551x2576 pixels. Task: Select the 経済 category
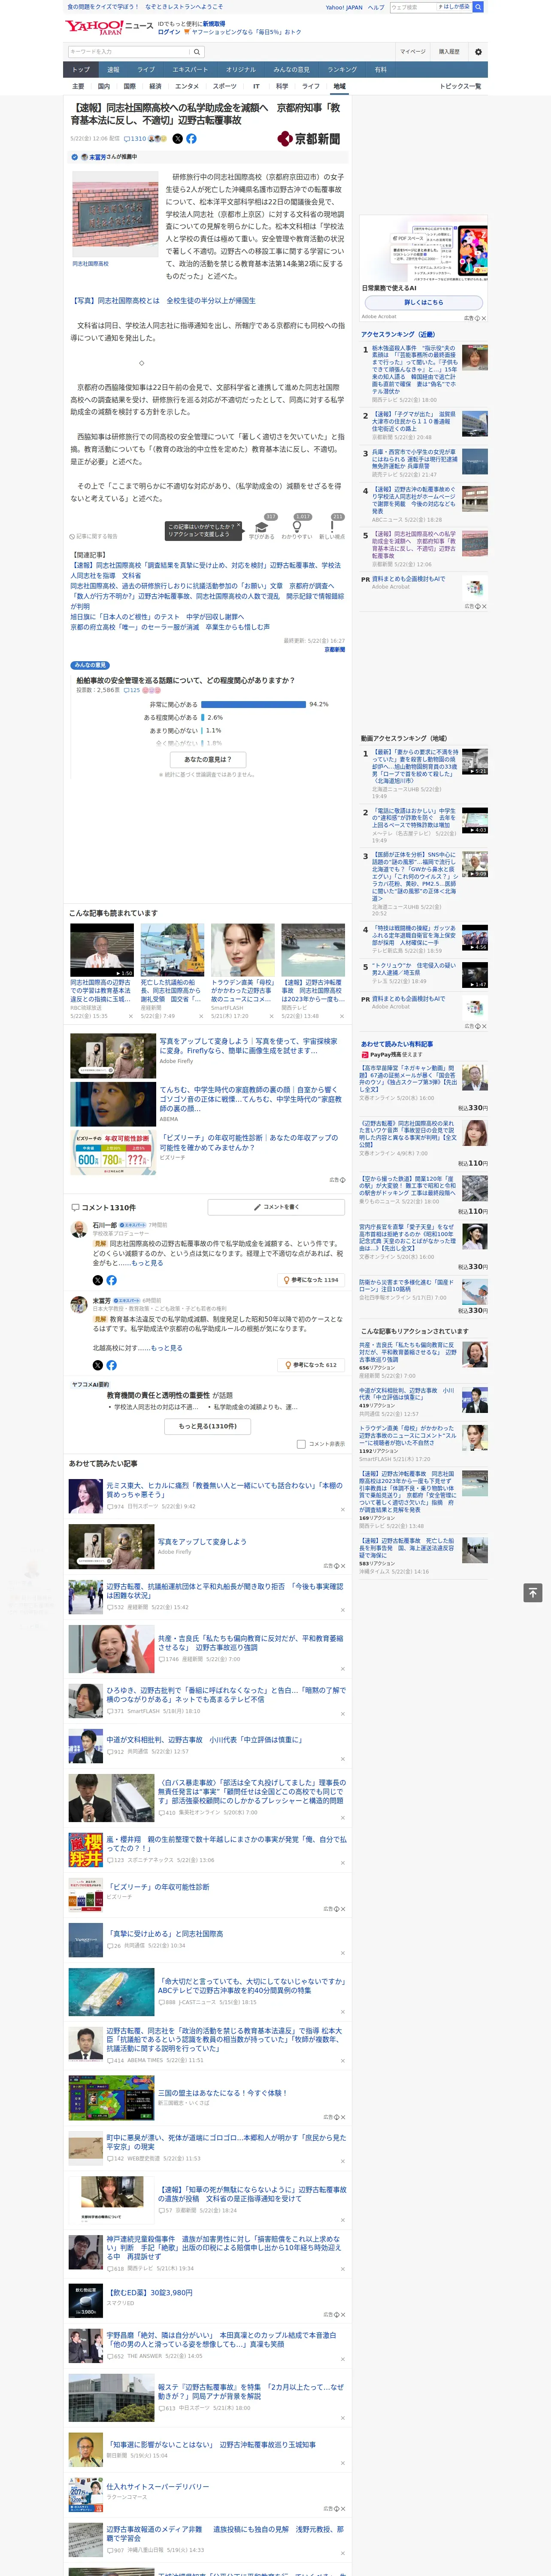click(x=155, y=87)
